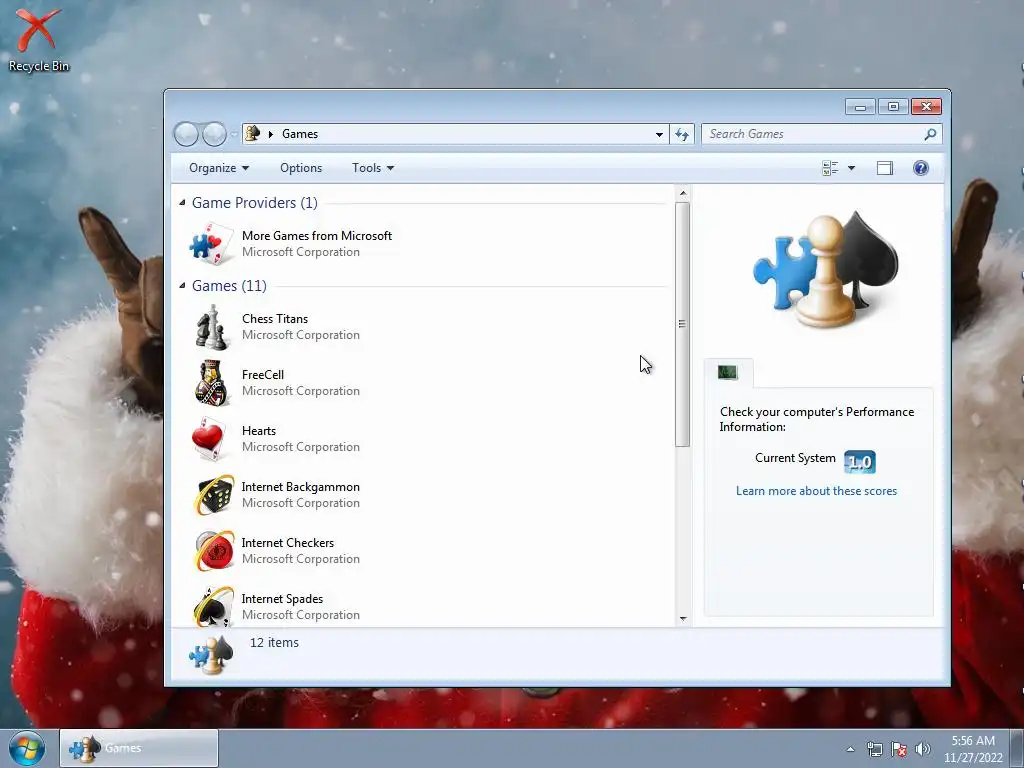This screenshot has height=768, width=1024.
Task: Click the taskbar clock and date
Action: click(973, 749)
